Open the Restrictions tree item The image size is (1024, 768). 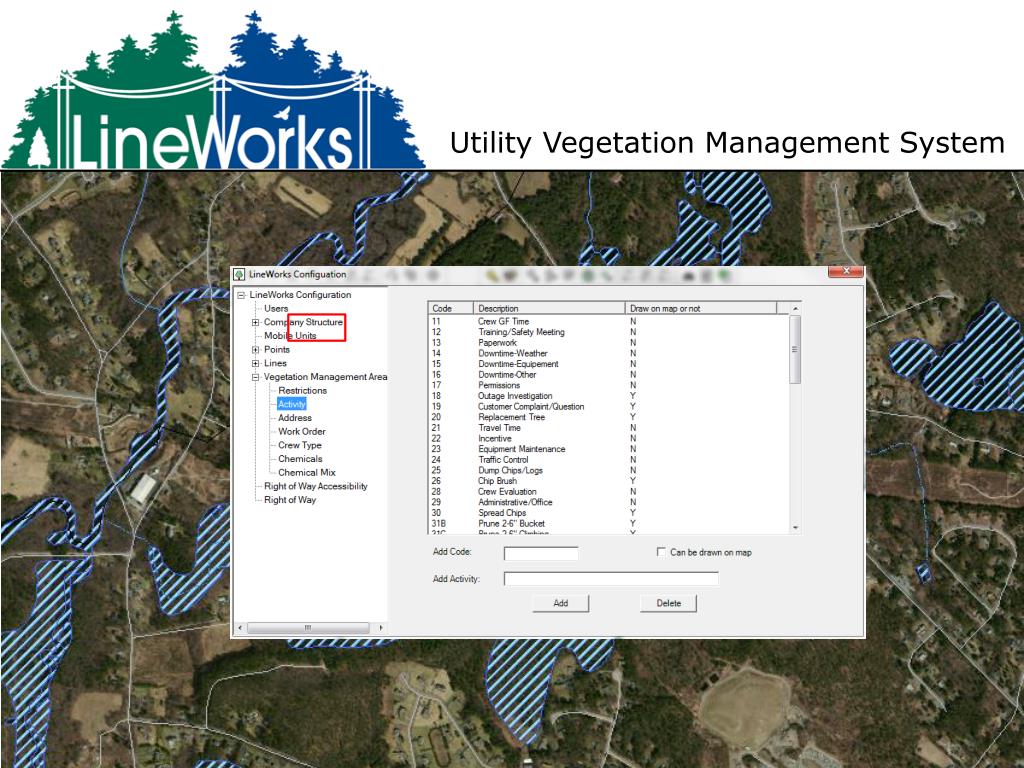pyautogui.click(x=302, y=391)
